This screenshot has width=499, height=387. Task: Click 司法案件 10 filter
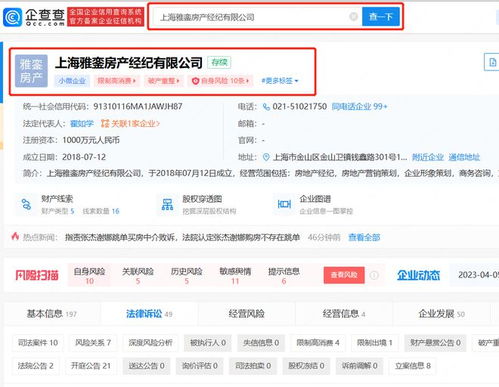38,343
